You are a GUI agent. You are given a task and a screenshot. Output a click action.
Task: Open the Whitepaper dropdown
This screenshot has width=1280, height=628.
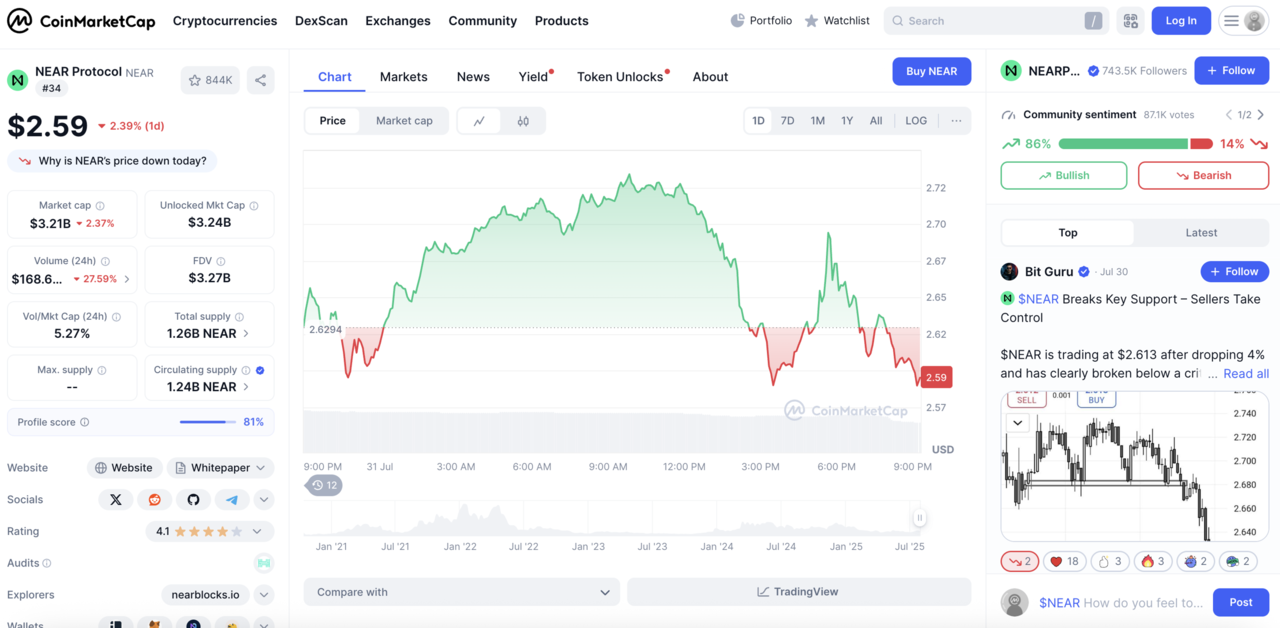coord(220,468)
